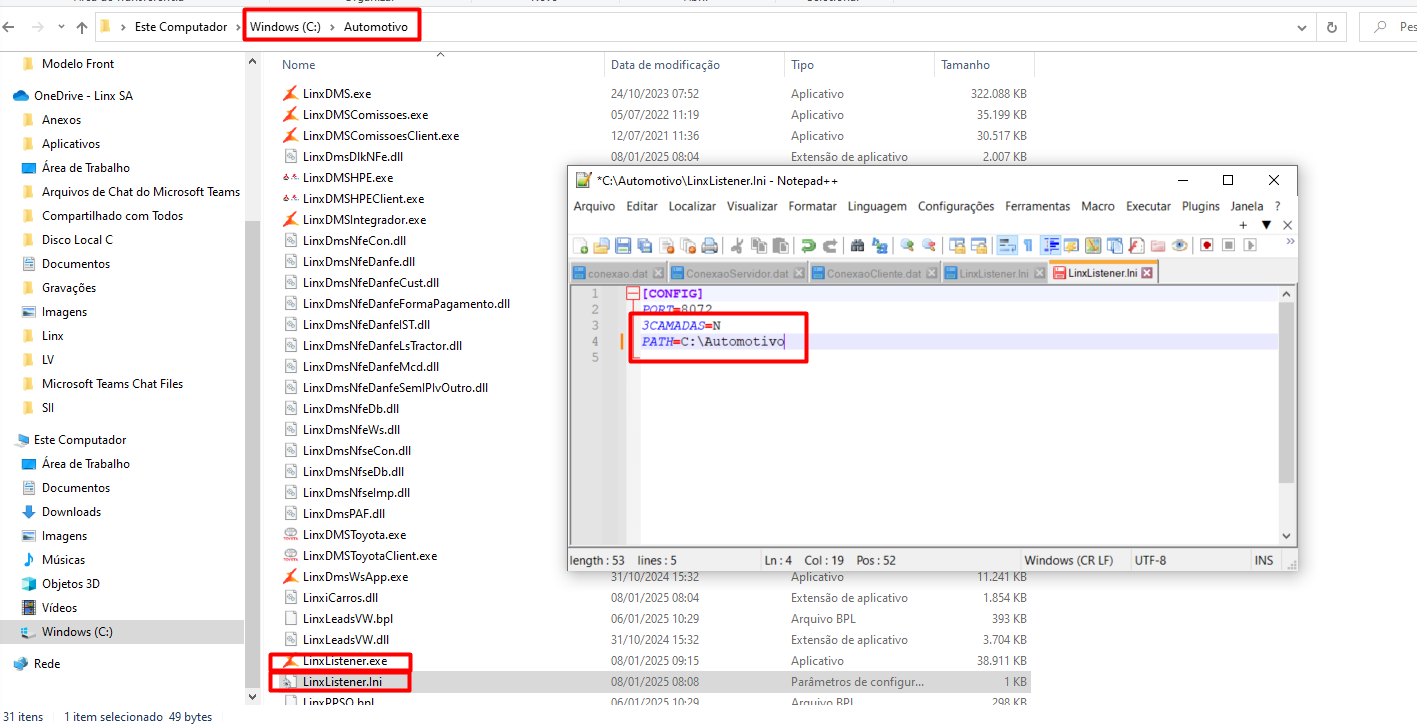Undo the last edit in Notepad++

tap(808, 245)
